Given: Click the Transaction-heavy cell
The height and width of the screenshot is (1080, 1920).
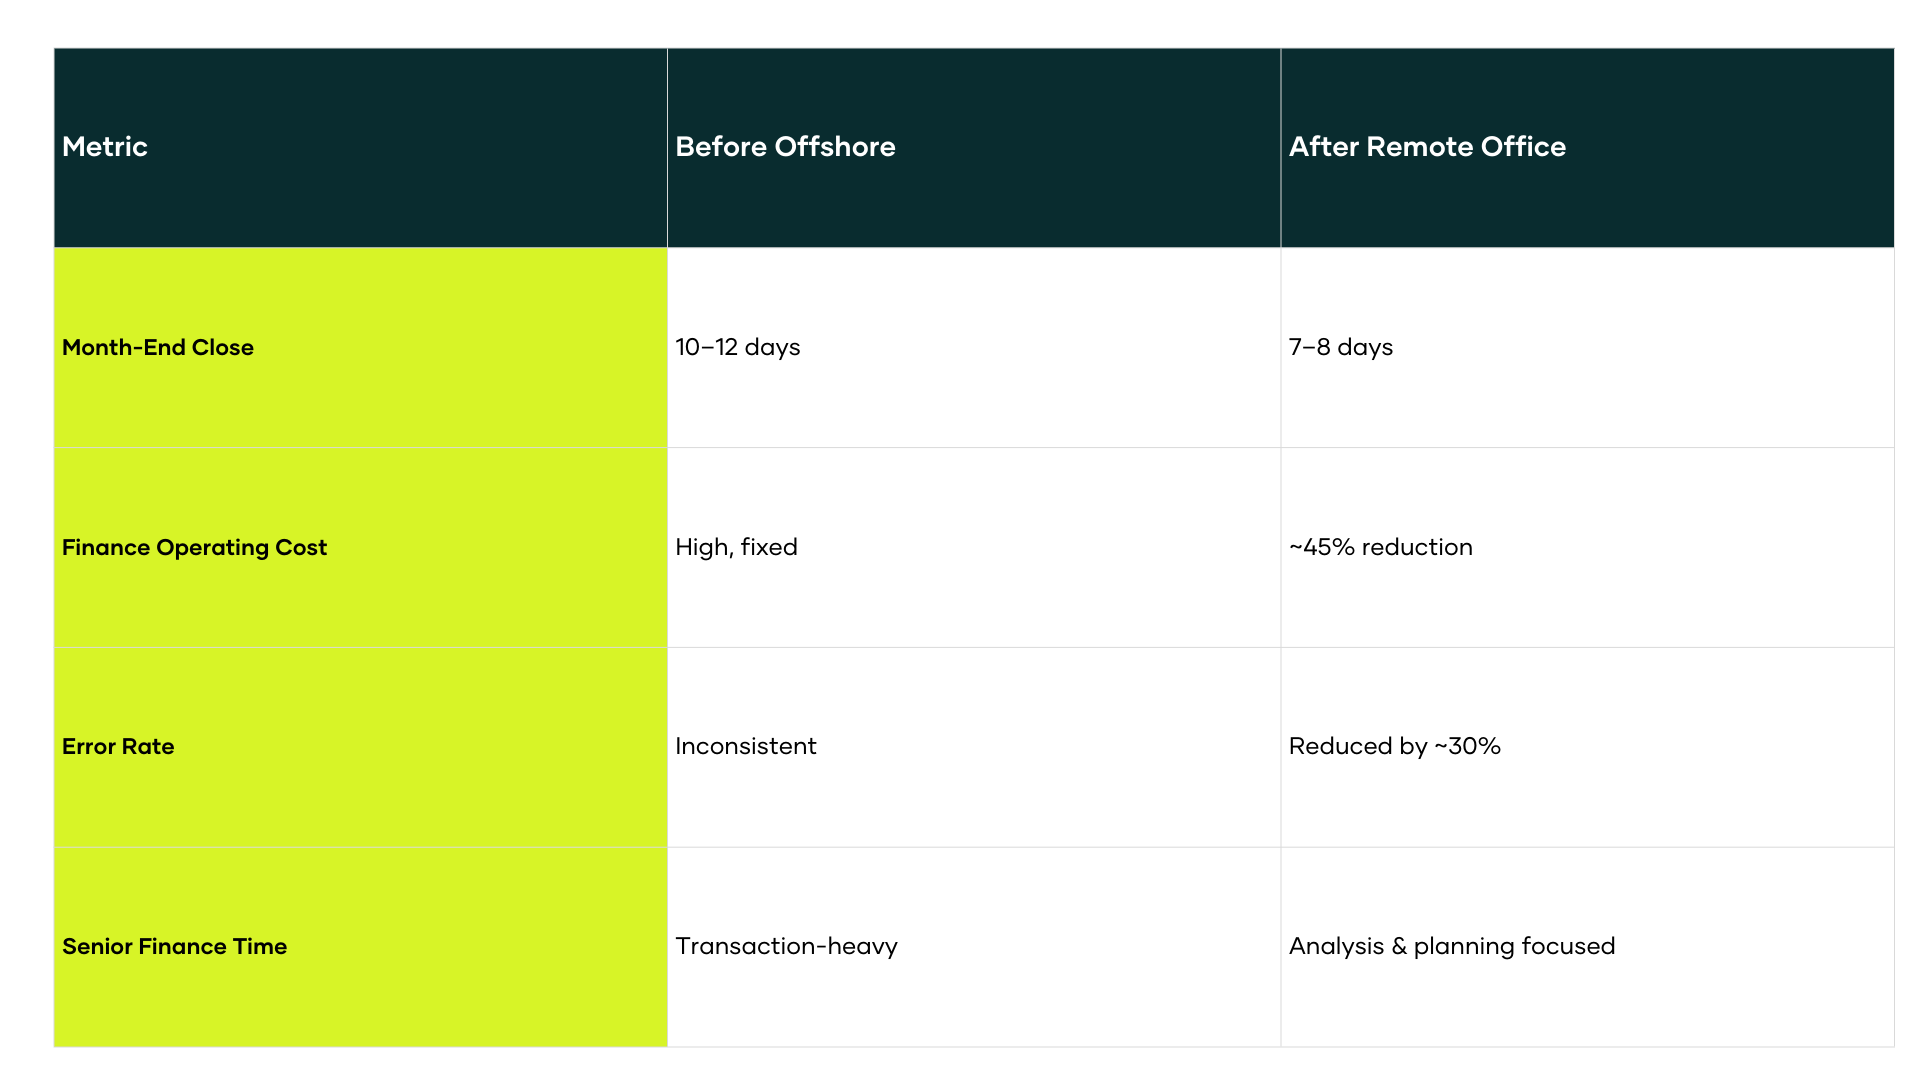Looking at the screenshot, I should (x=786, y=946).
